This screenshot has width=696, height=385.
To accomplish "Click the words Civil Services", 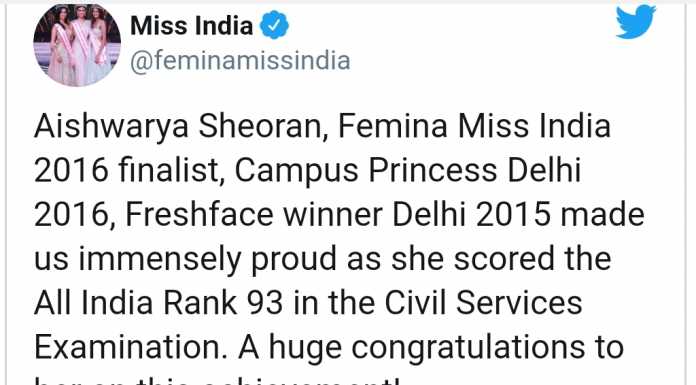I will (483, 303).
